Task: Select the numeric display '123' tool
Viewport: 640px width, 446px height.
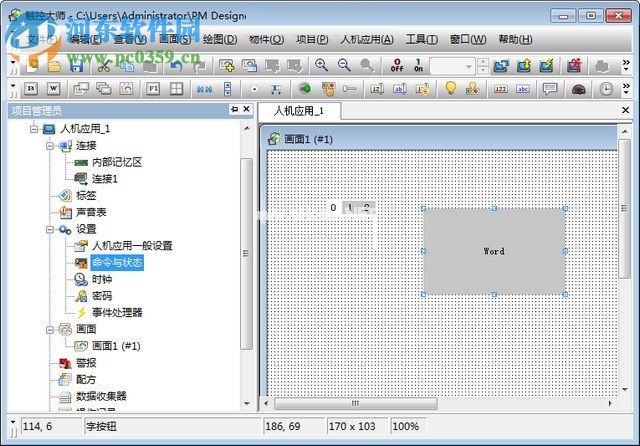Action: [x=500, y=89]
